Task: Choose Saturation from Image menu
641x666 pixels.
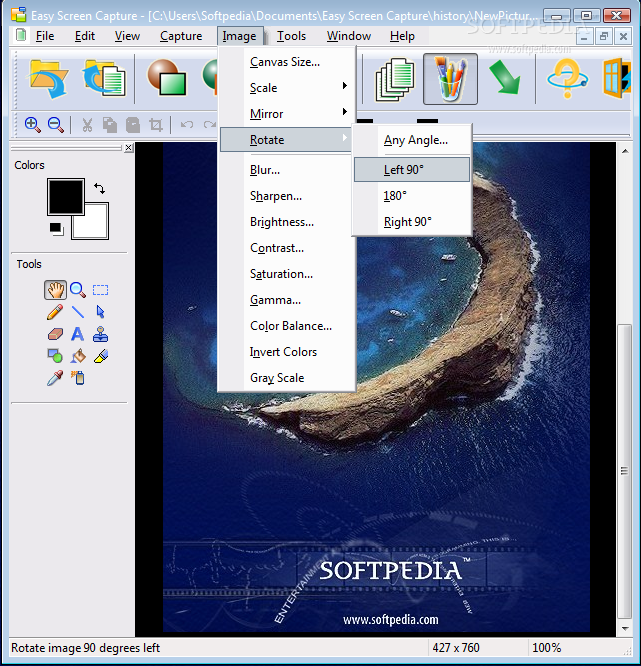Action: coord(287,274)
